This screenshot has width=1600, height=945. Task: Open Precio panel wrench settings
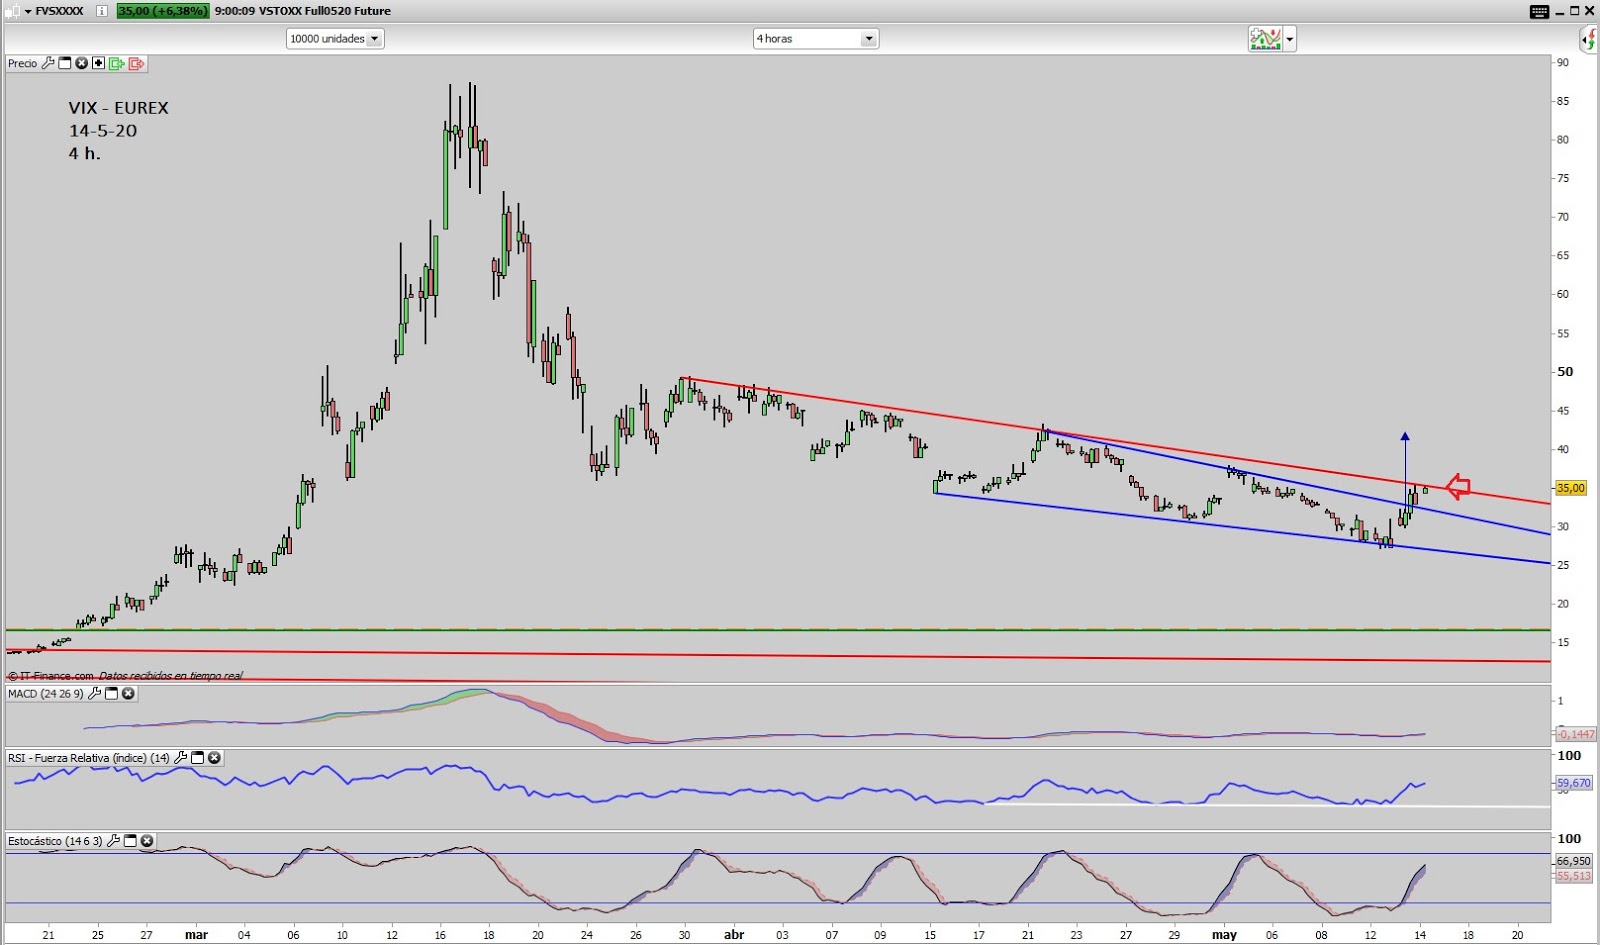click(x=47, y=63)
